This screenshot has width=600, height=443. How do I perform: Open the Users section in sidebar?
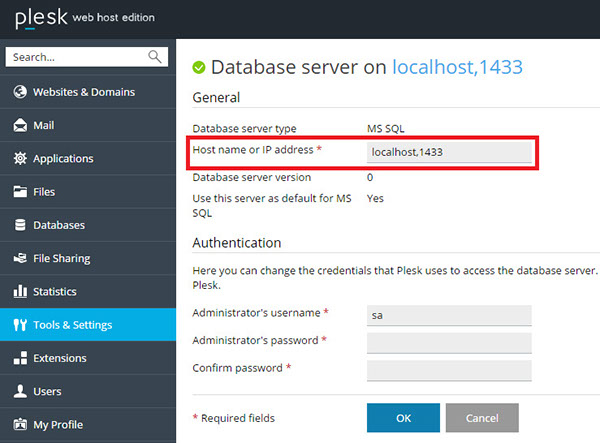[x=47, y=391]
